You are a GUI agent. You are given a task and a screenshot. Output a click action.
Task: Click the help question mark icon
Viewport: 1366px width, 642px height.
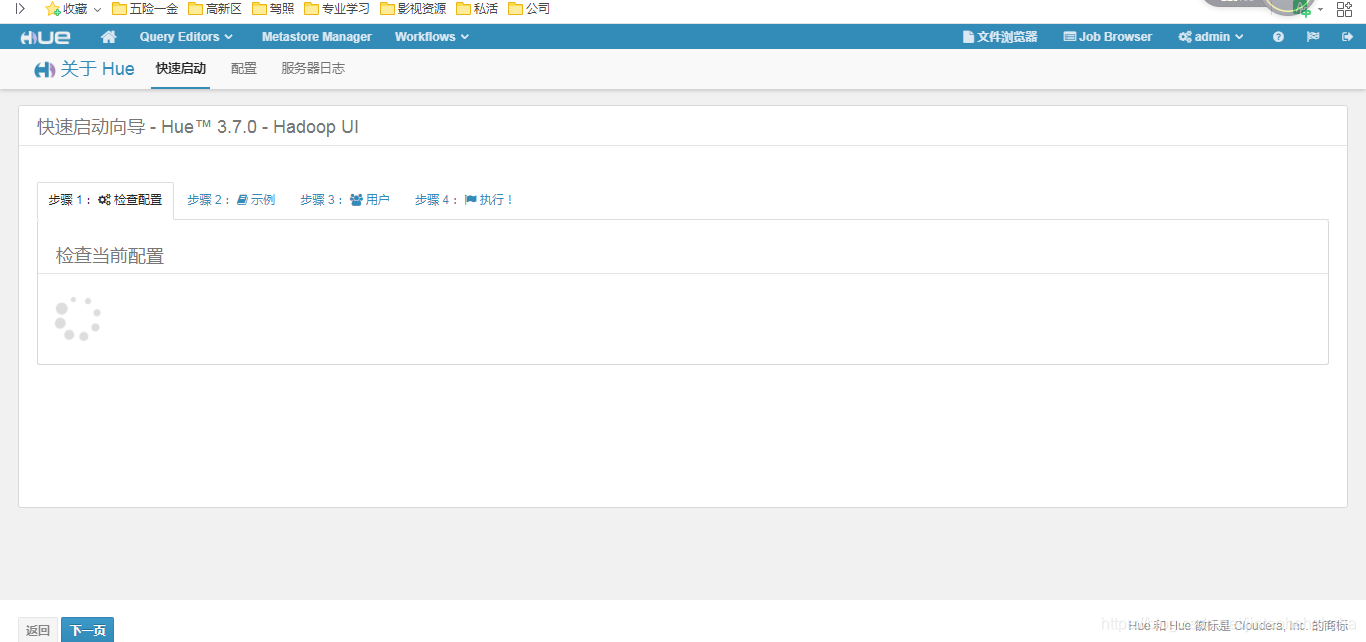click(1278, 37)
